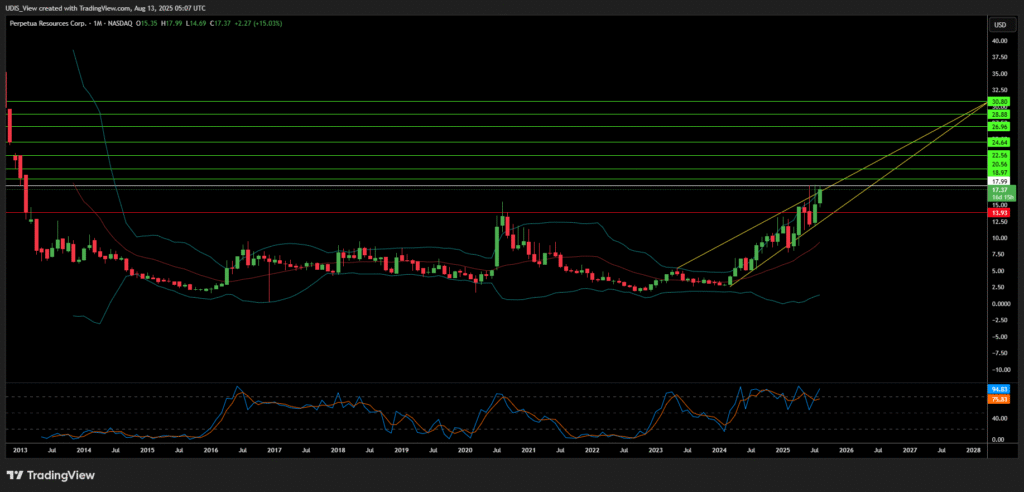Click the 2013 label on time axis
Screen dimensions: 1024x492
20,452
